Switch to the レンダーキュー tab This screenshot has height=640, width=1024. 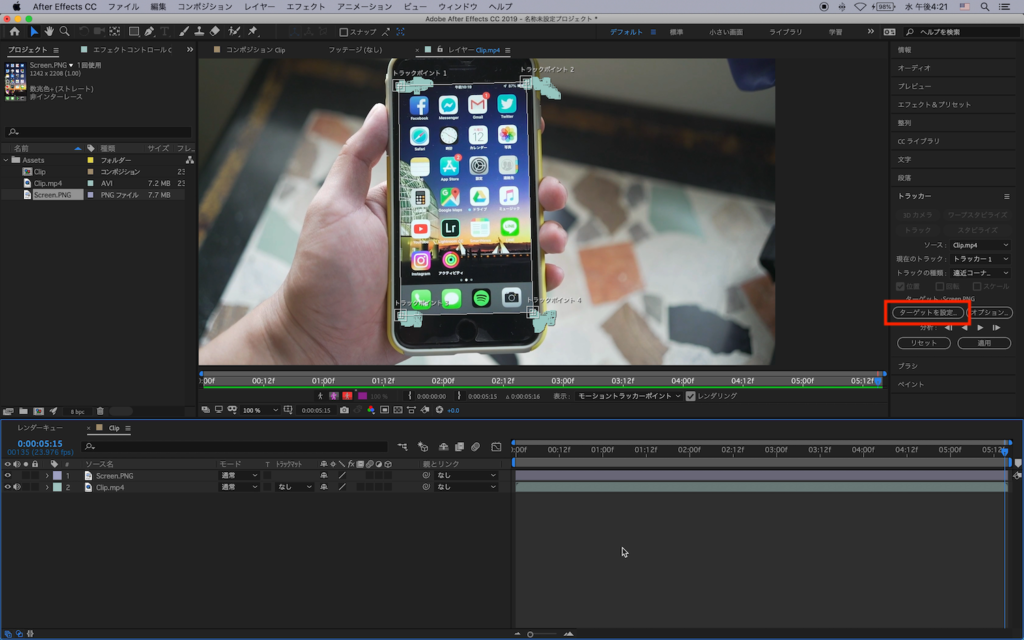pos(40,428)
